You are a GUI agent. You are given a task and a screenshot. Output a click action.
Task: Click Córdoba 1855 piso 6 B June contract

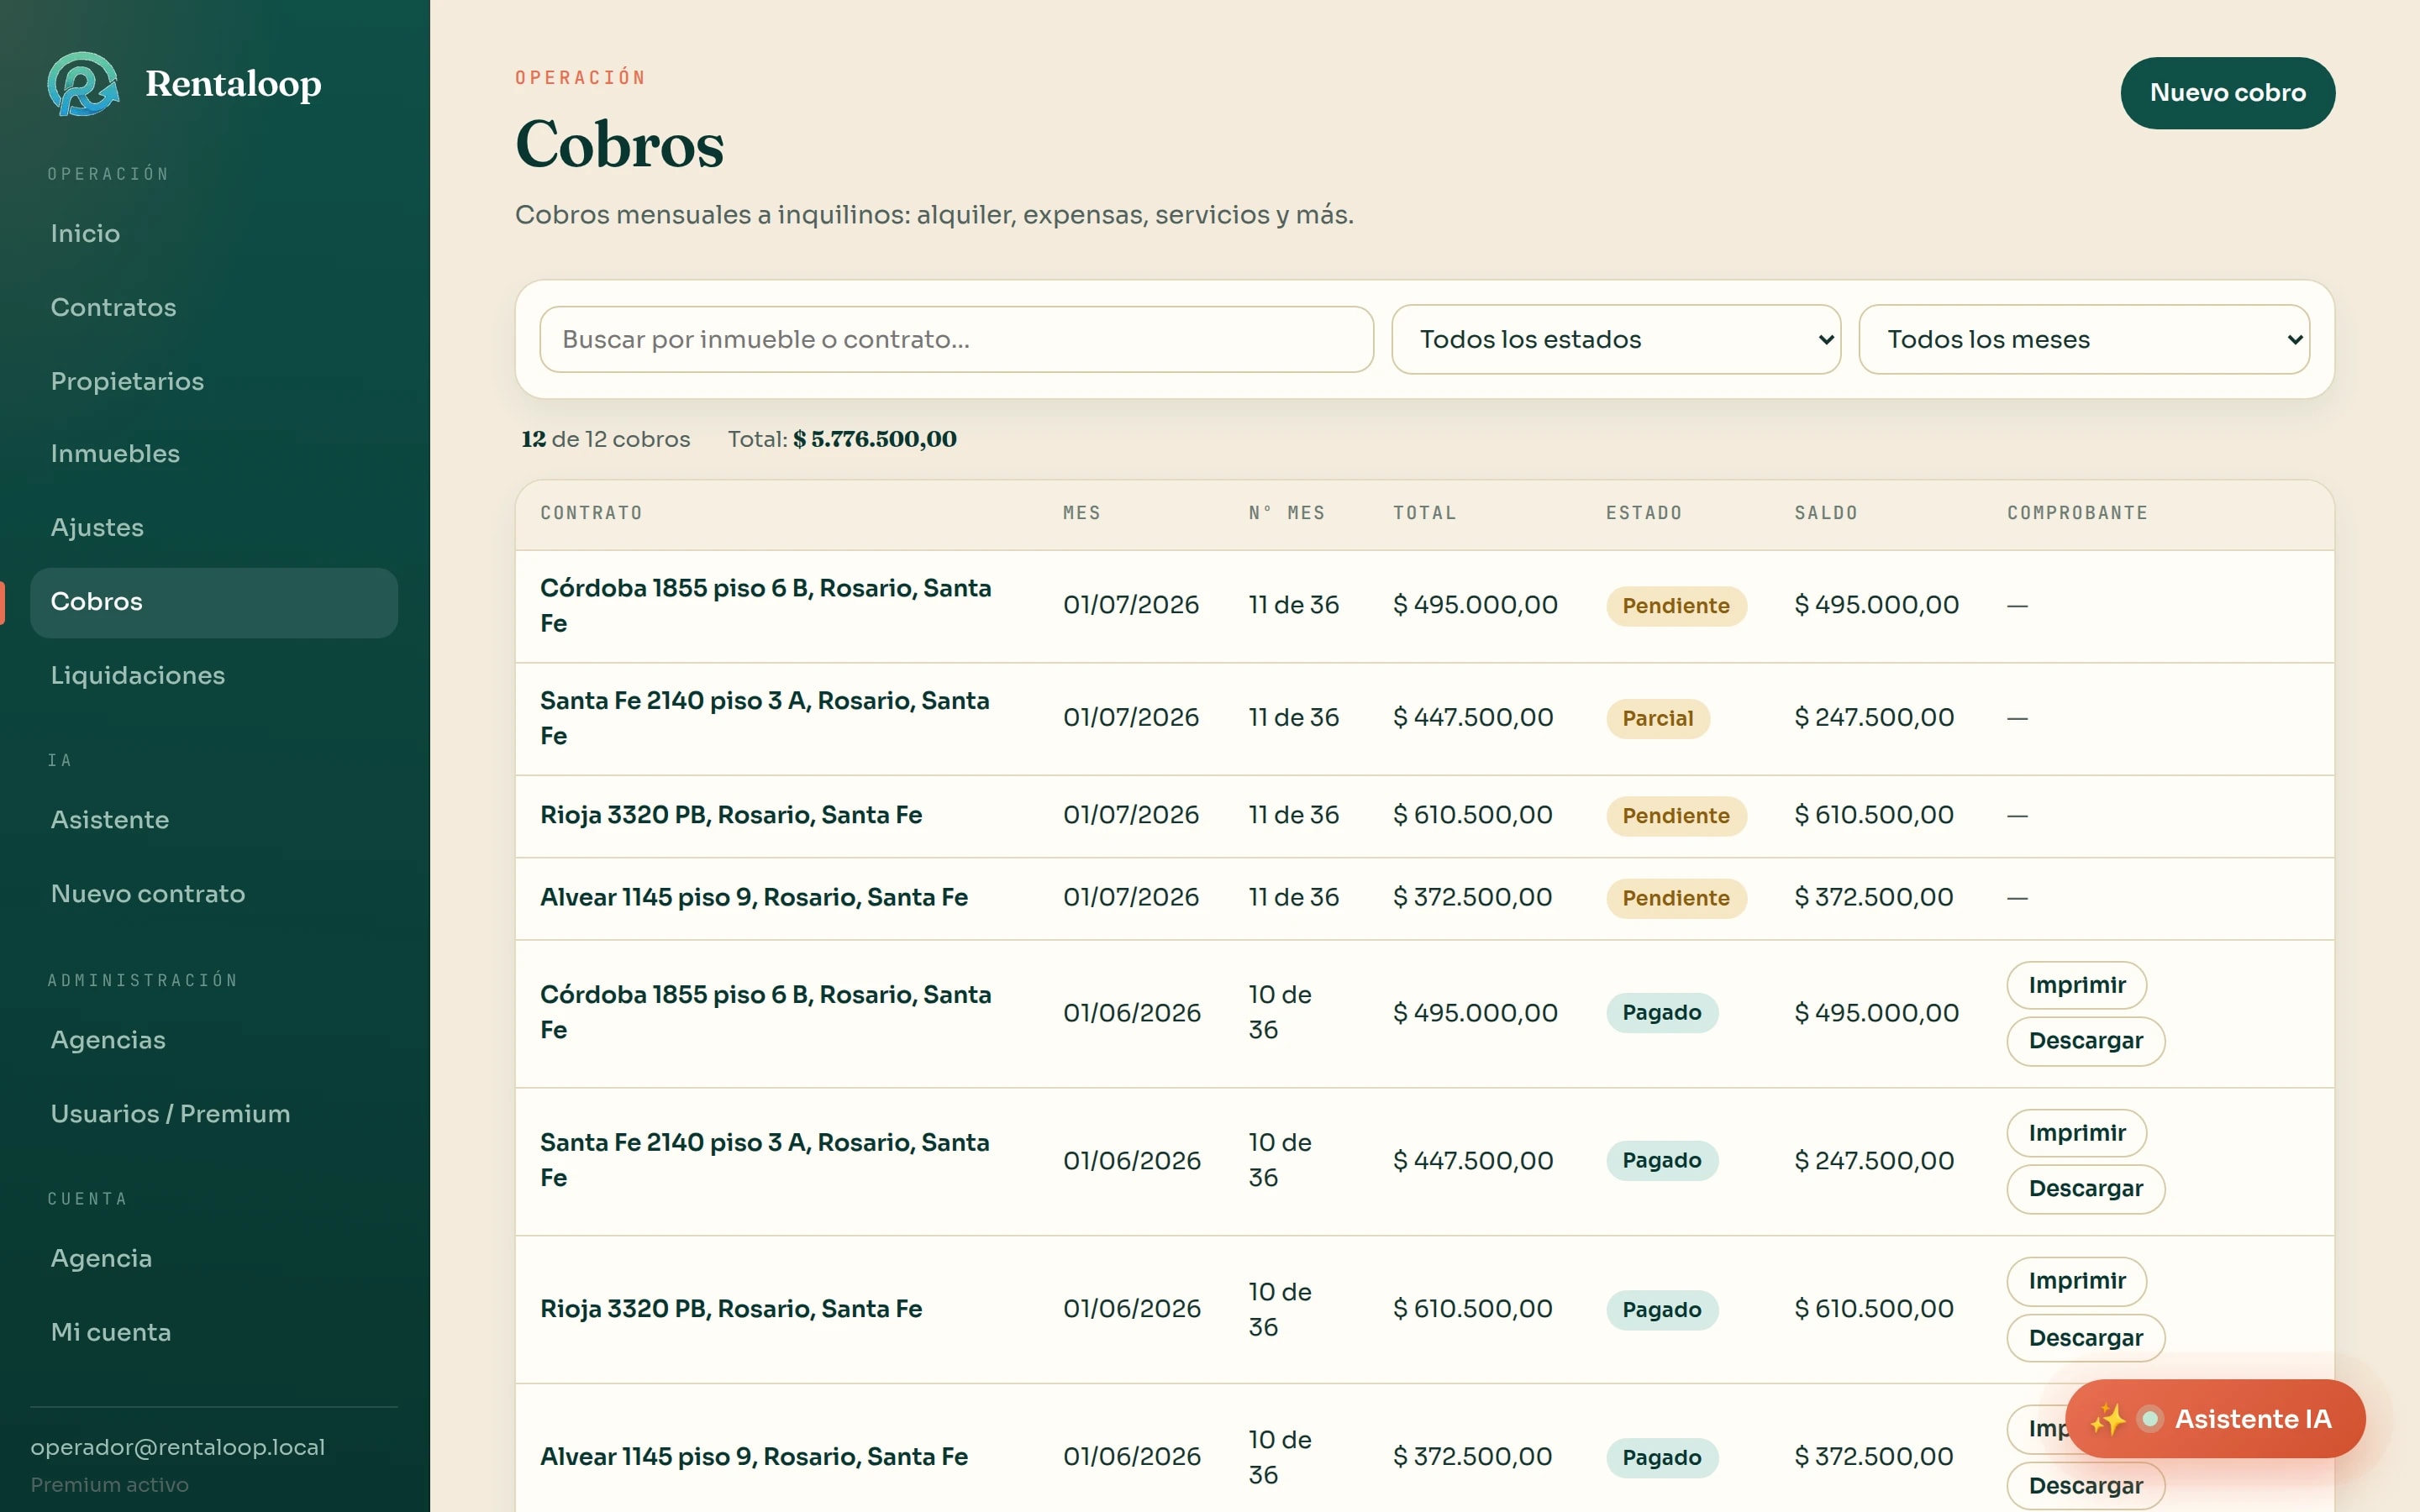click(x=765, y=1013)
